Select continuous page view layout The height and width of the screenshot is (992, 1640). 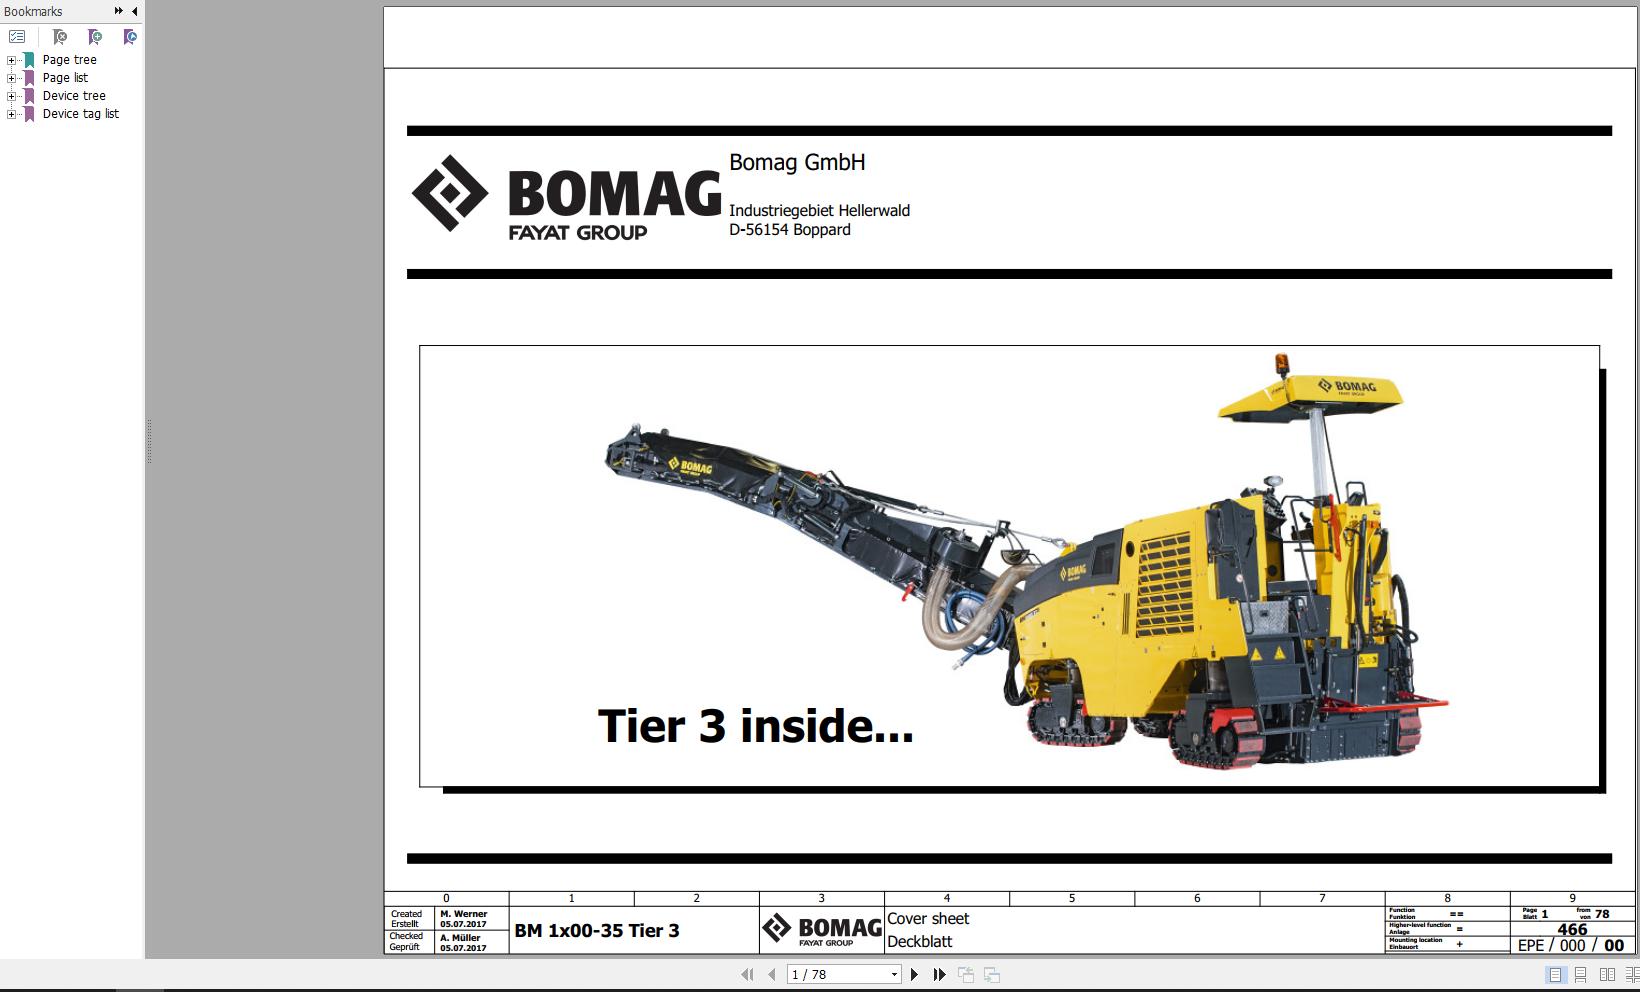[x=1580, y=974]
